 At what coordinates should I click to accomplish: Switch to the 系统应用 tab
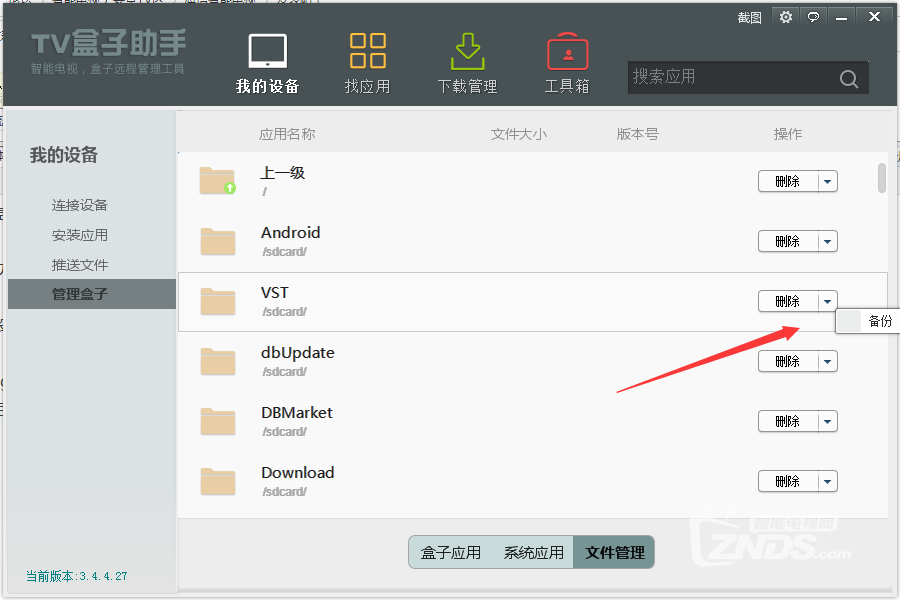pos(533,553)
